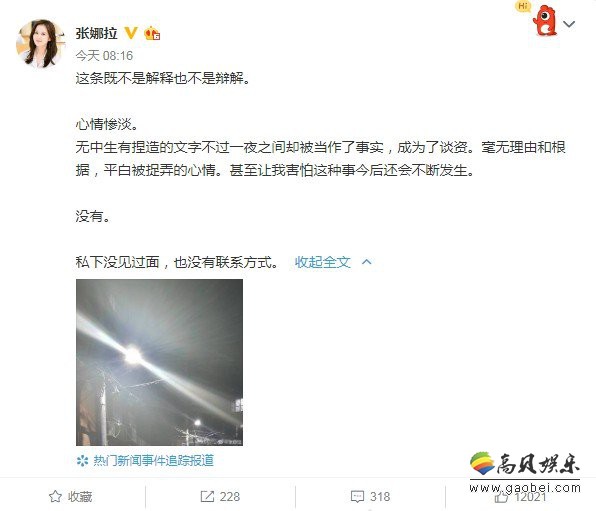The image size is (596, 511).
Task: Open the post options dropdown arrow
Action: pos(569,24)
